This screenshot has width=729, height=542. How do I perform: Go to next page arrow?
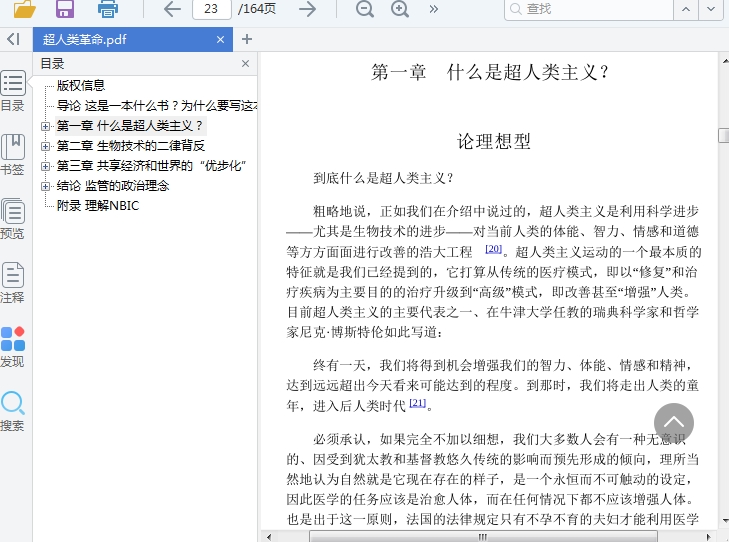307,9
